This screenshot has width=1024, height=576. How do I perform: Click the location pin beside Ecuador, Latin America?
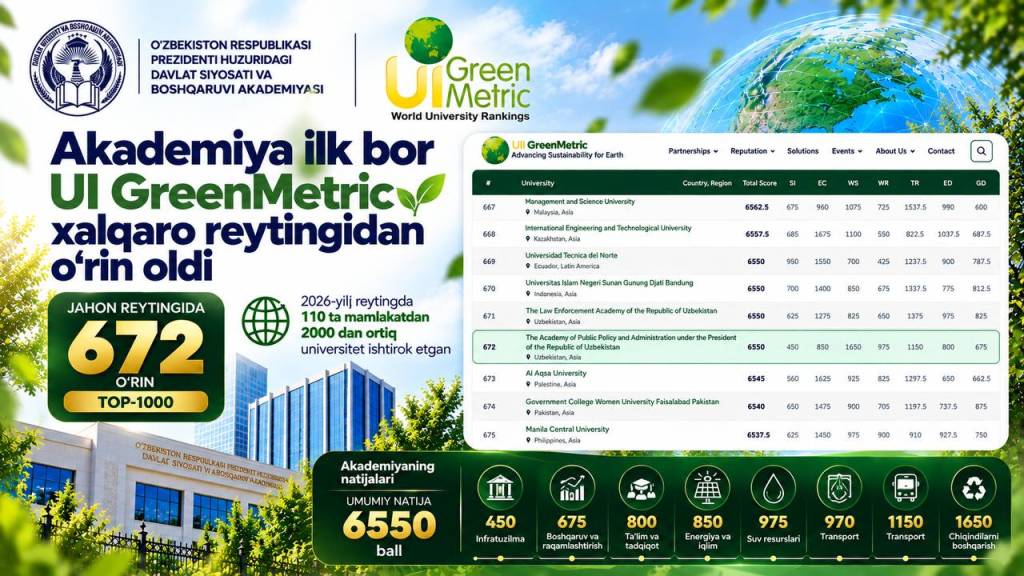click(528, 266)
